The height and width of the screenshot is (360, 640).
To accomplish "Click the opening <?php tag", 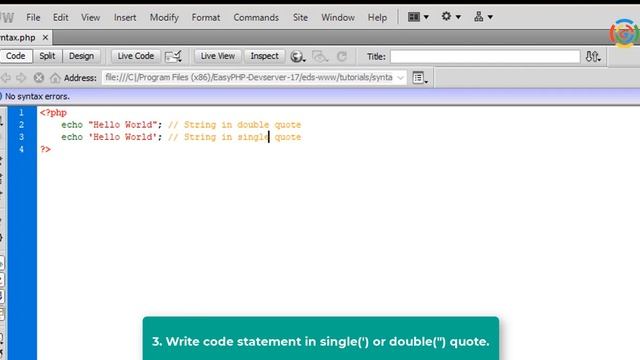I will pyautogui.click(x=53, y=113).
